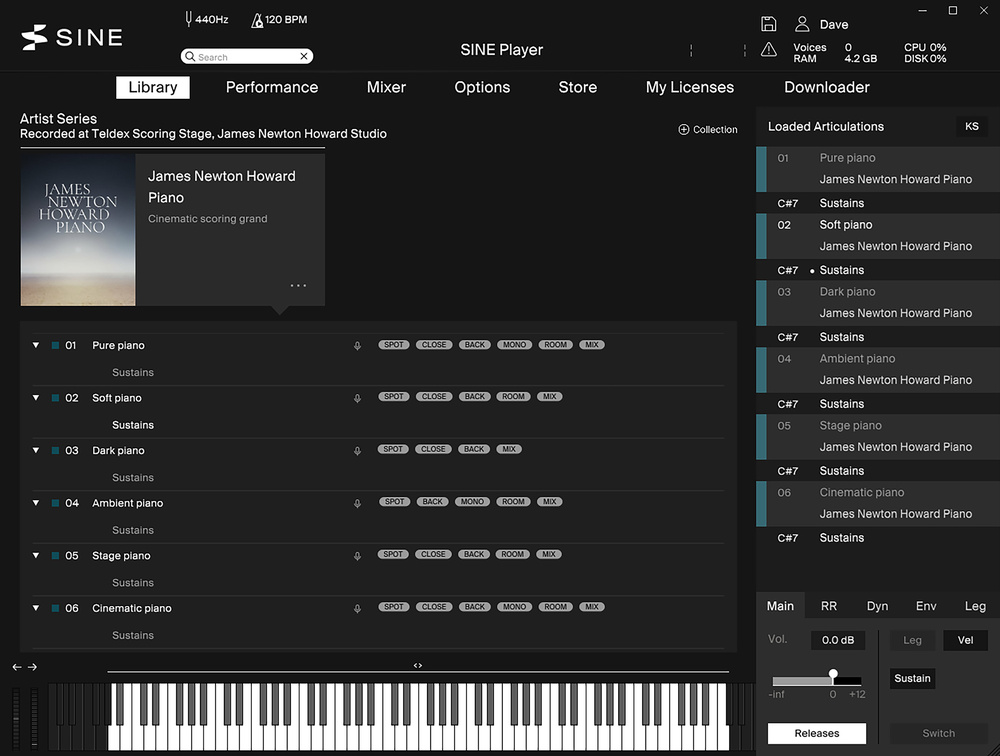Click the volume slider handle
The image size is (1000, 756).
coord(833,674)
